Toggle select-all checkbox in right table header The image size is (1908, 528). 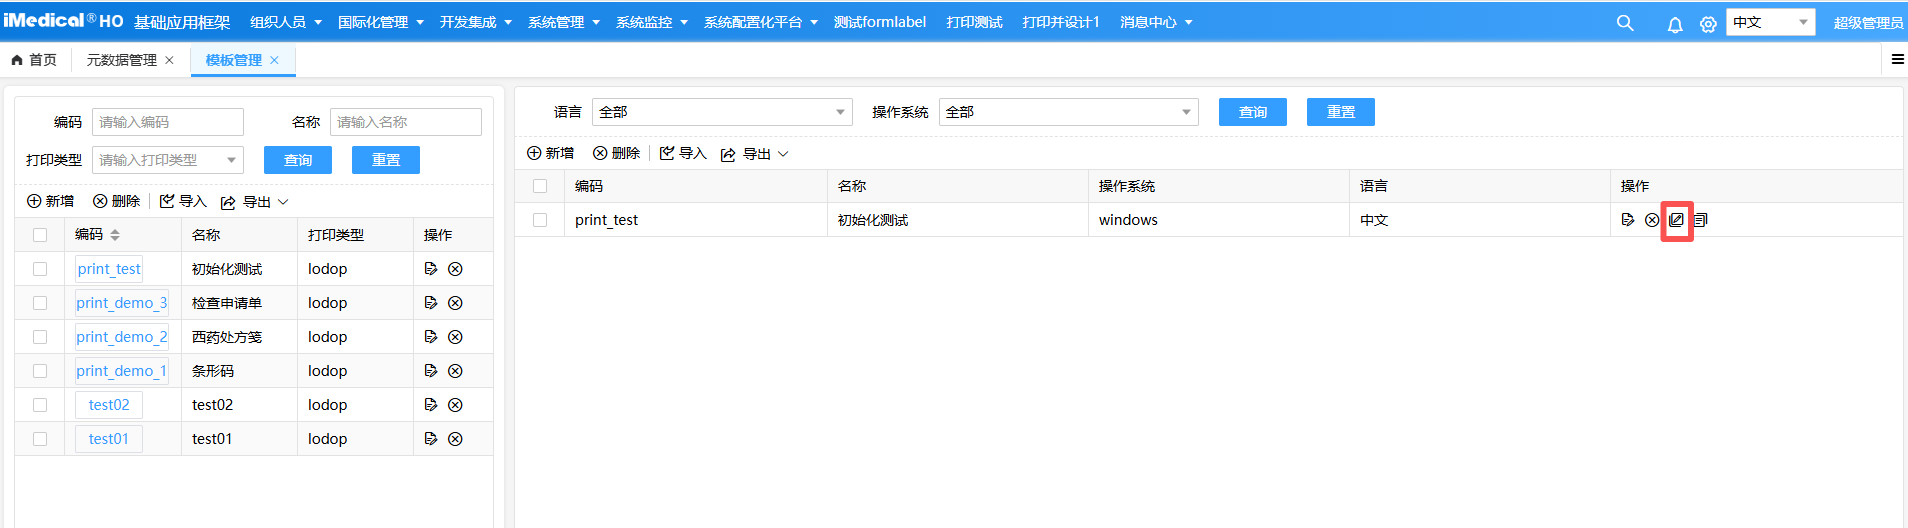(540, 186)
